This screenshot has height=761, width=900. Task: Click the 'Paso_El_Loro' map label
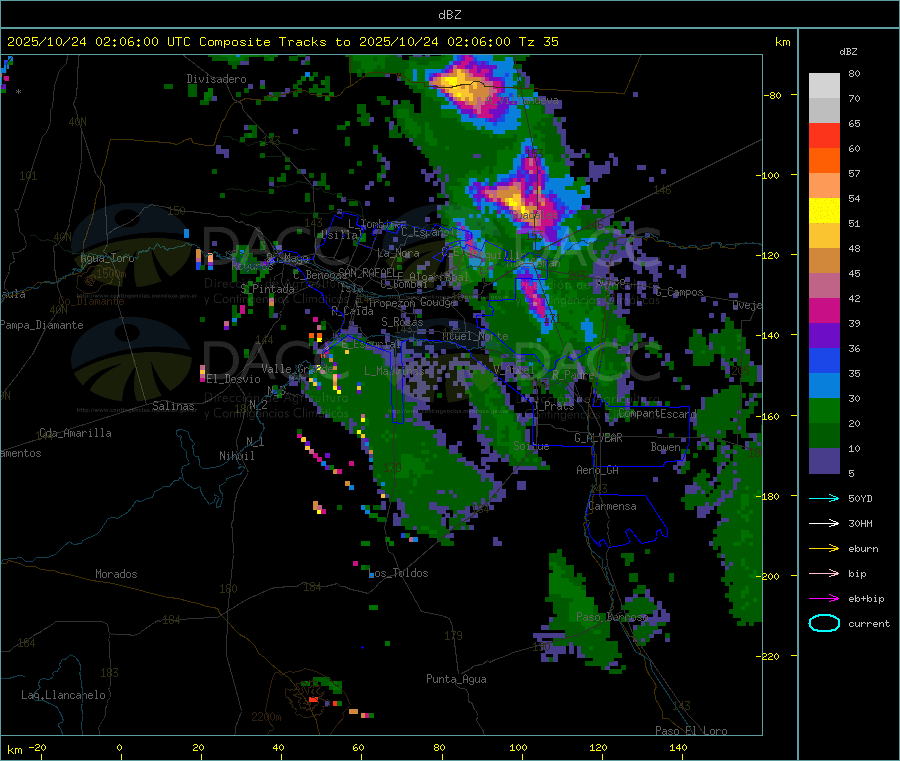click(691, 731)
